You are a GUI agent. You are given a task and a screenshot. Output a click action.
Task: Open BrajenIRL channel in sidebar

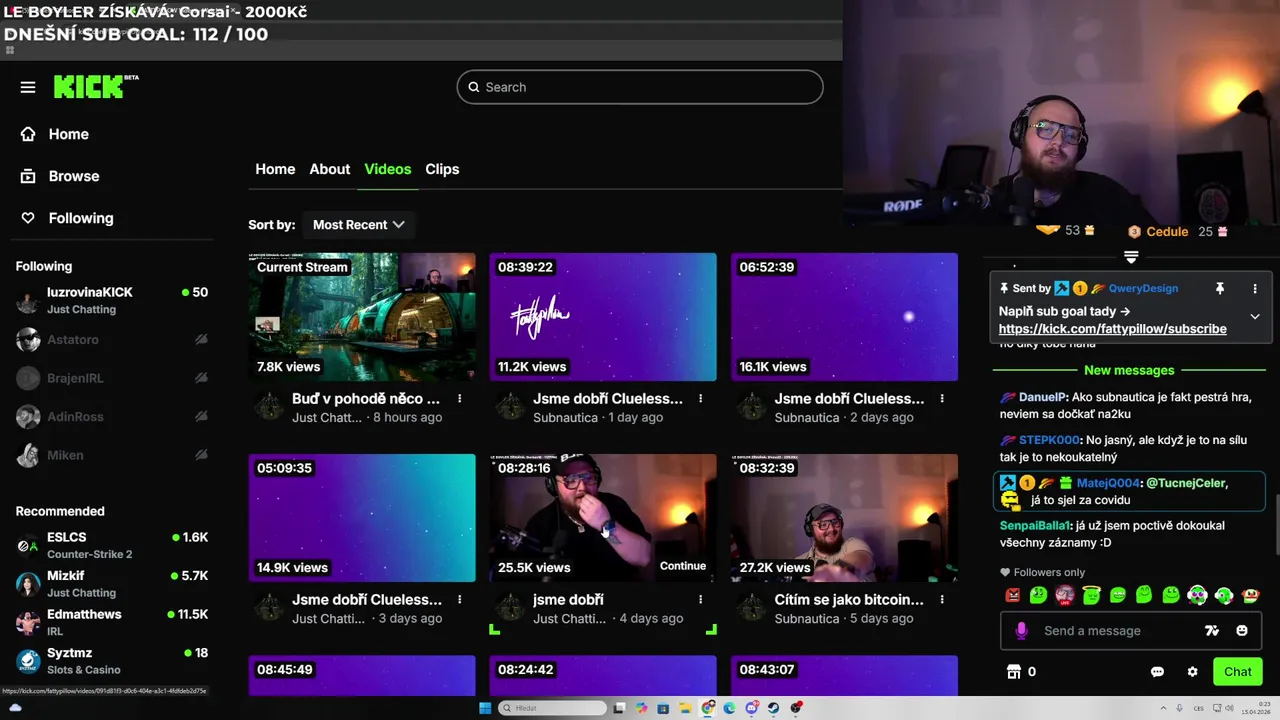[x=112, y=378]
